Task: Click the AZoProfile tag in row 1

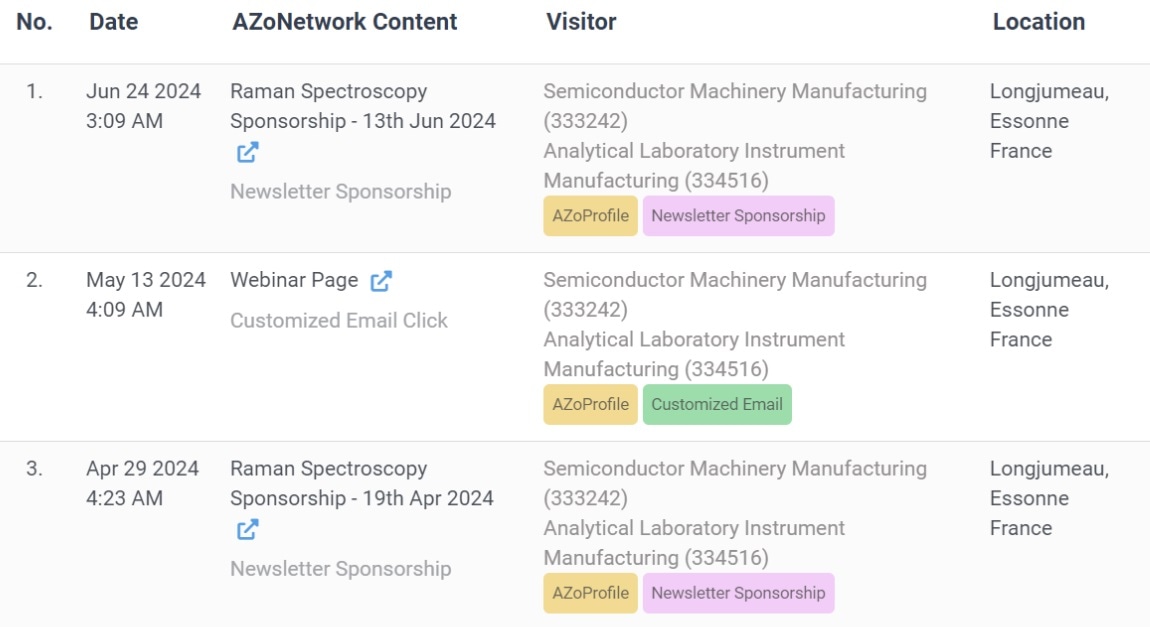Action: click(x=590, y=216)
